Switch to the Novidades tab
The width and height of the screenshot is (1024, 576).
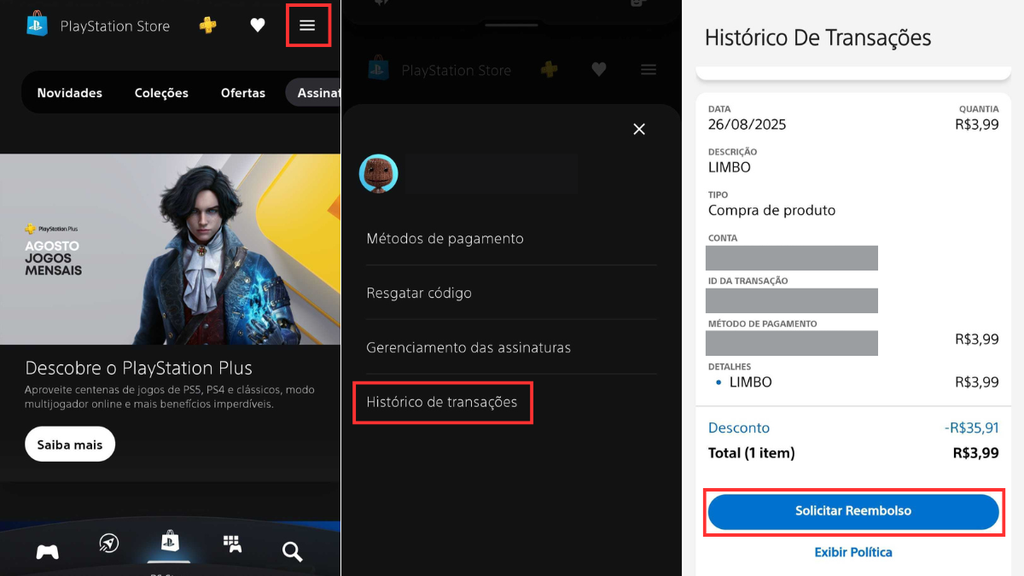[69, 93]
